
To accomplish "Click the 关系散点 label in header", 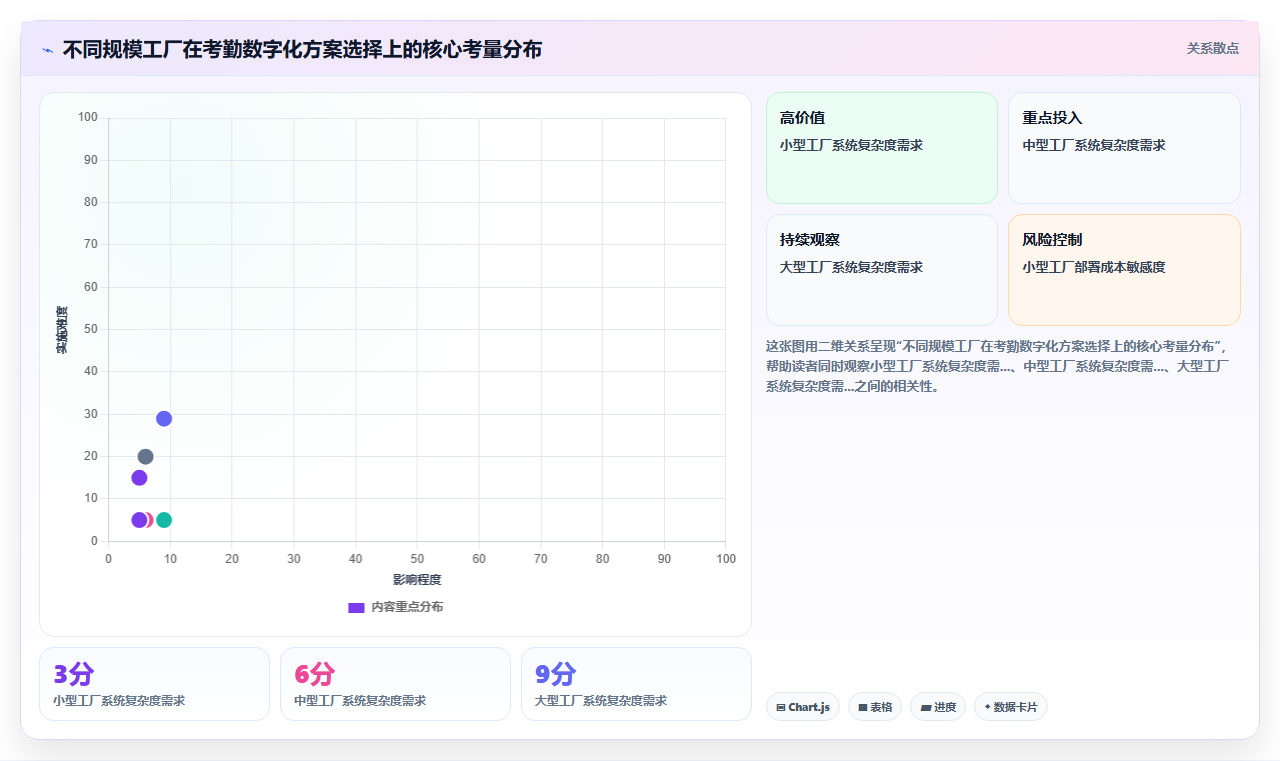I will [1213, 48].
